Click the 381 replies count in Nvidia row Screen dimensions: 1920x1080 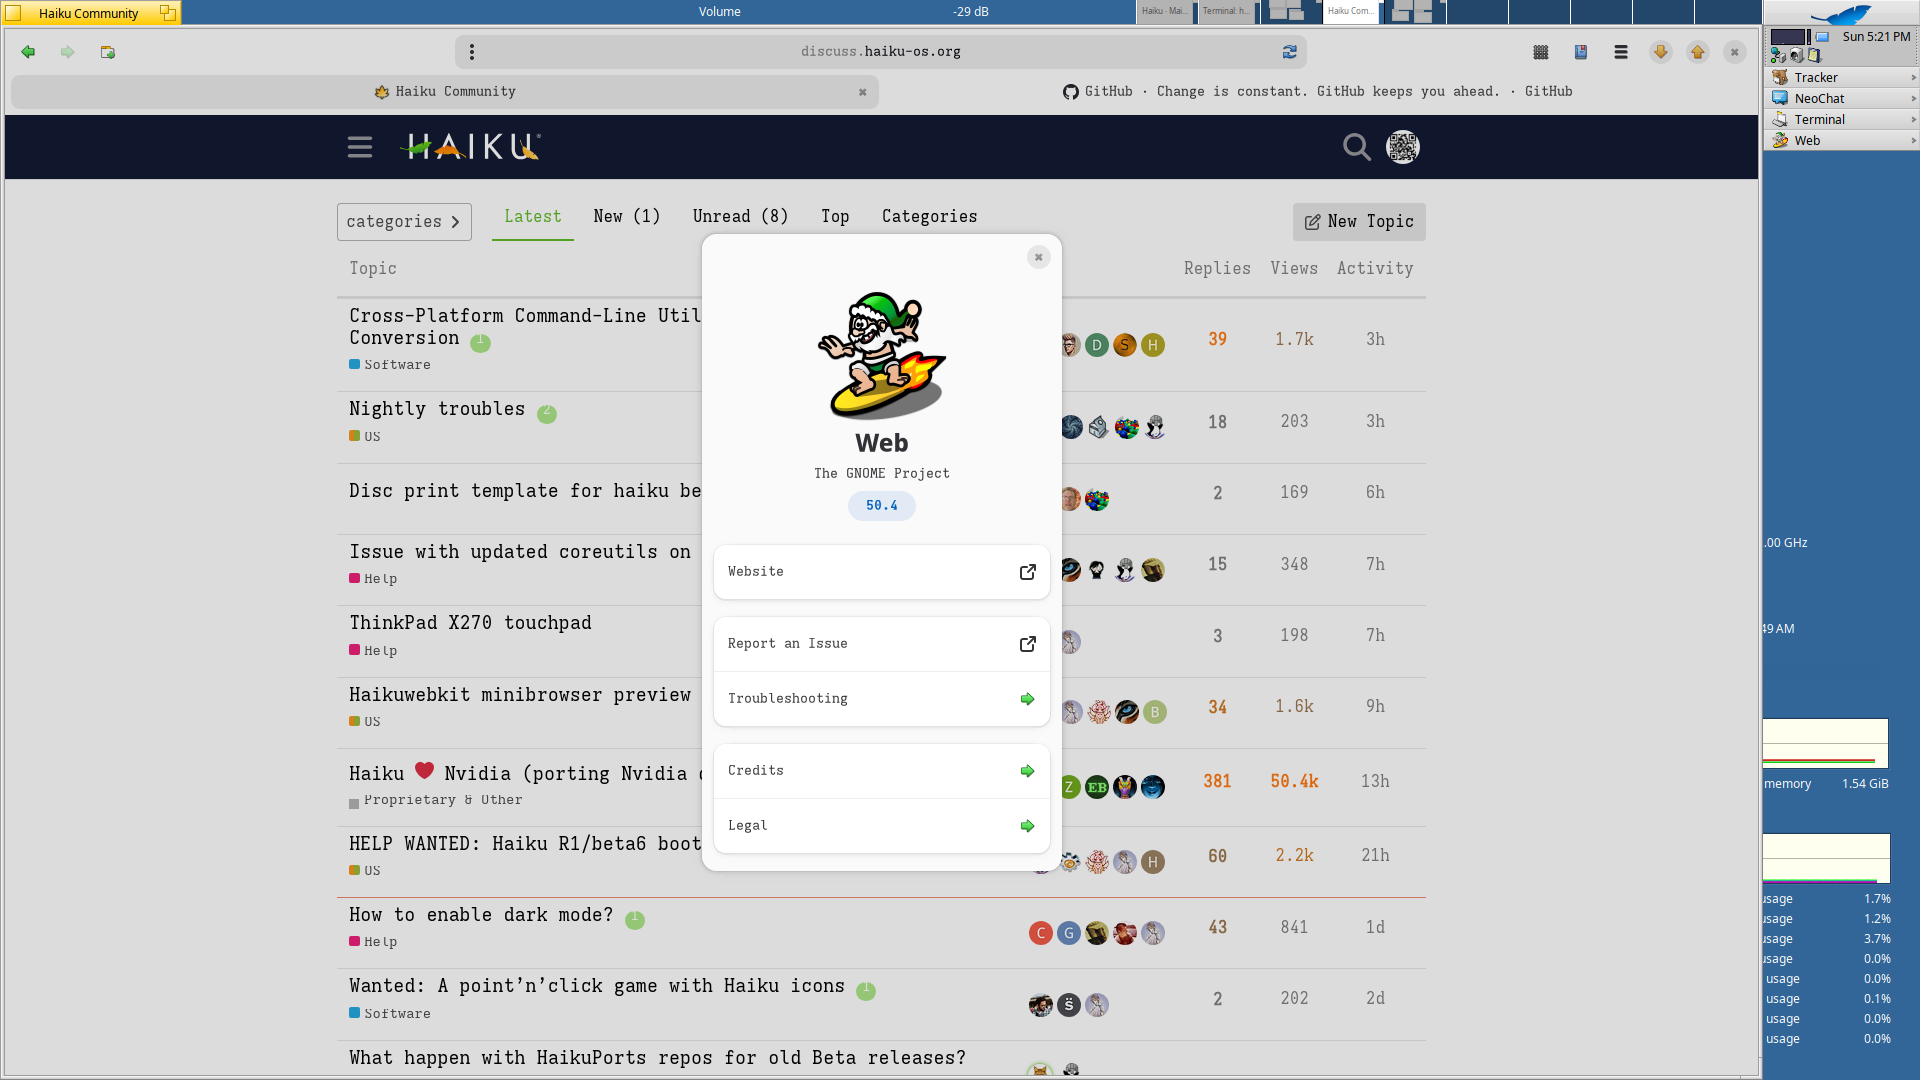click(x=1217, y=782)
